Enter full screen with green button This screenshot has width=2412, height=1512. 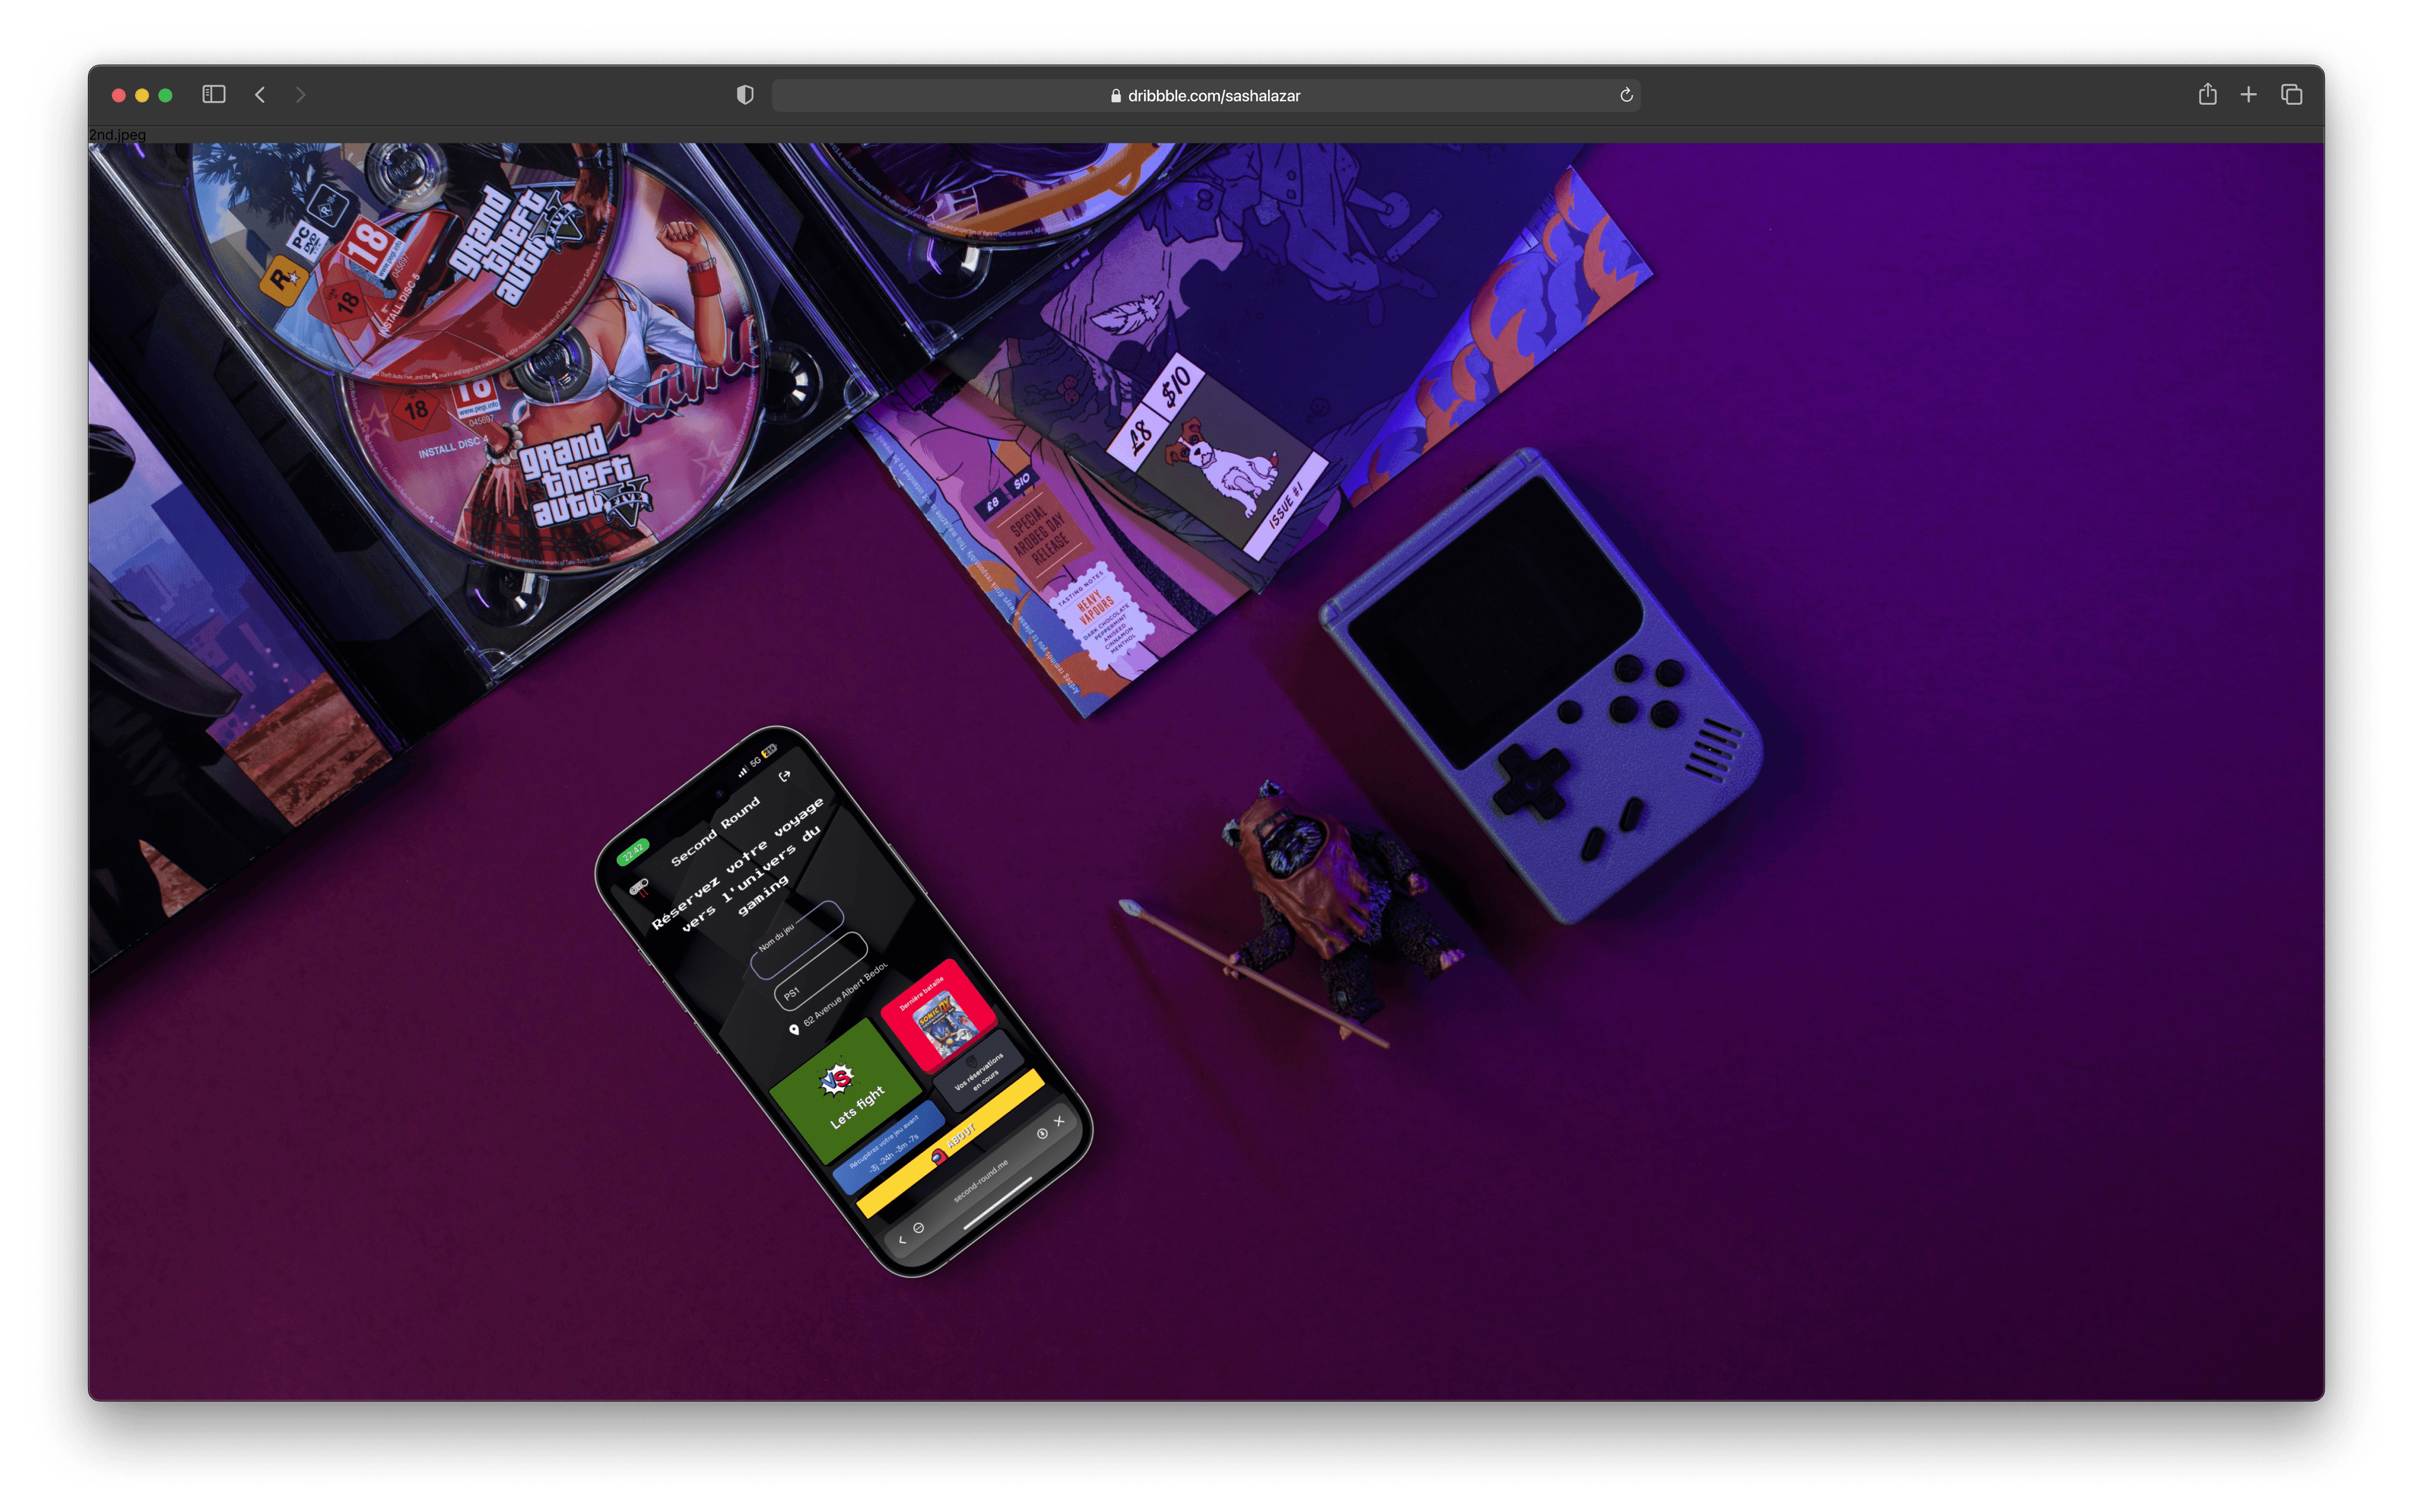click(166, 95)
